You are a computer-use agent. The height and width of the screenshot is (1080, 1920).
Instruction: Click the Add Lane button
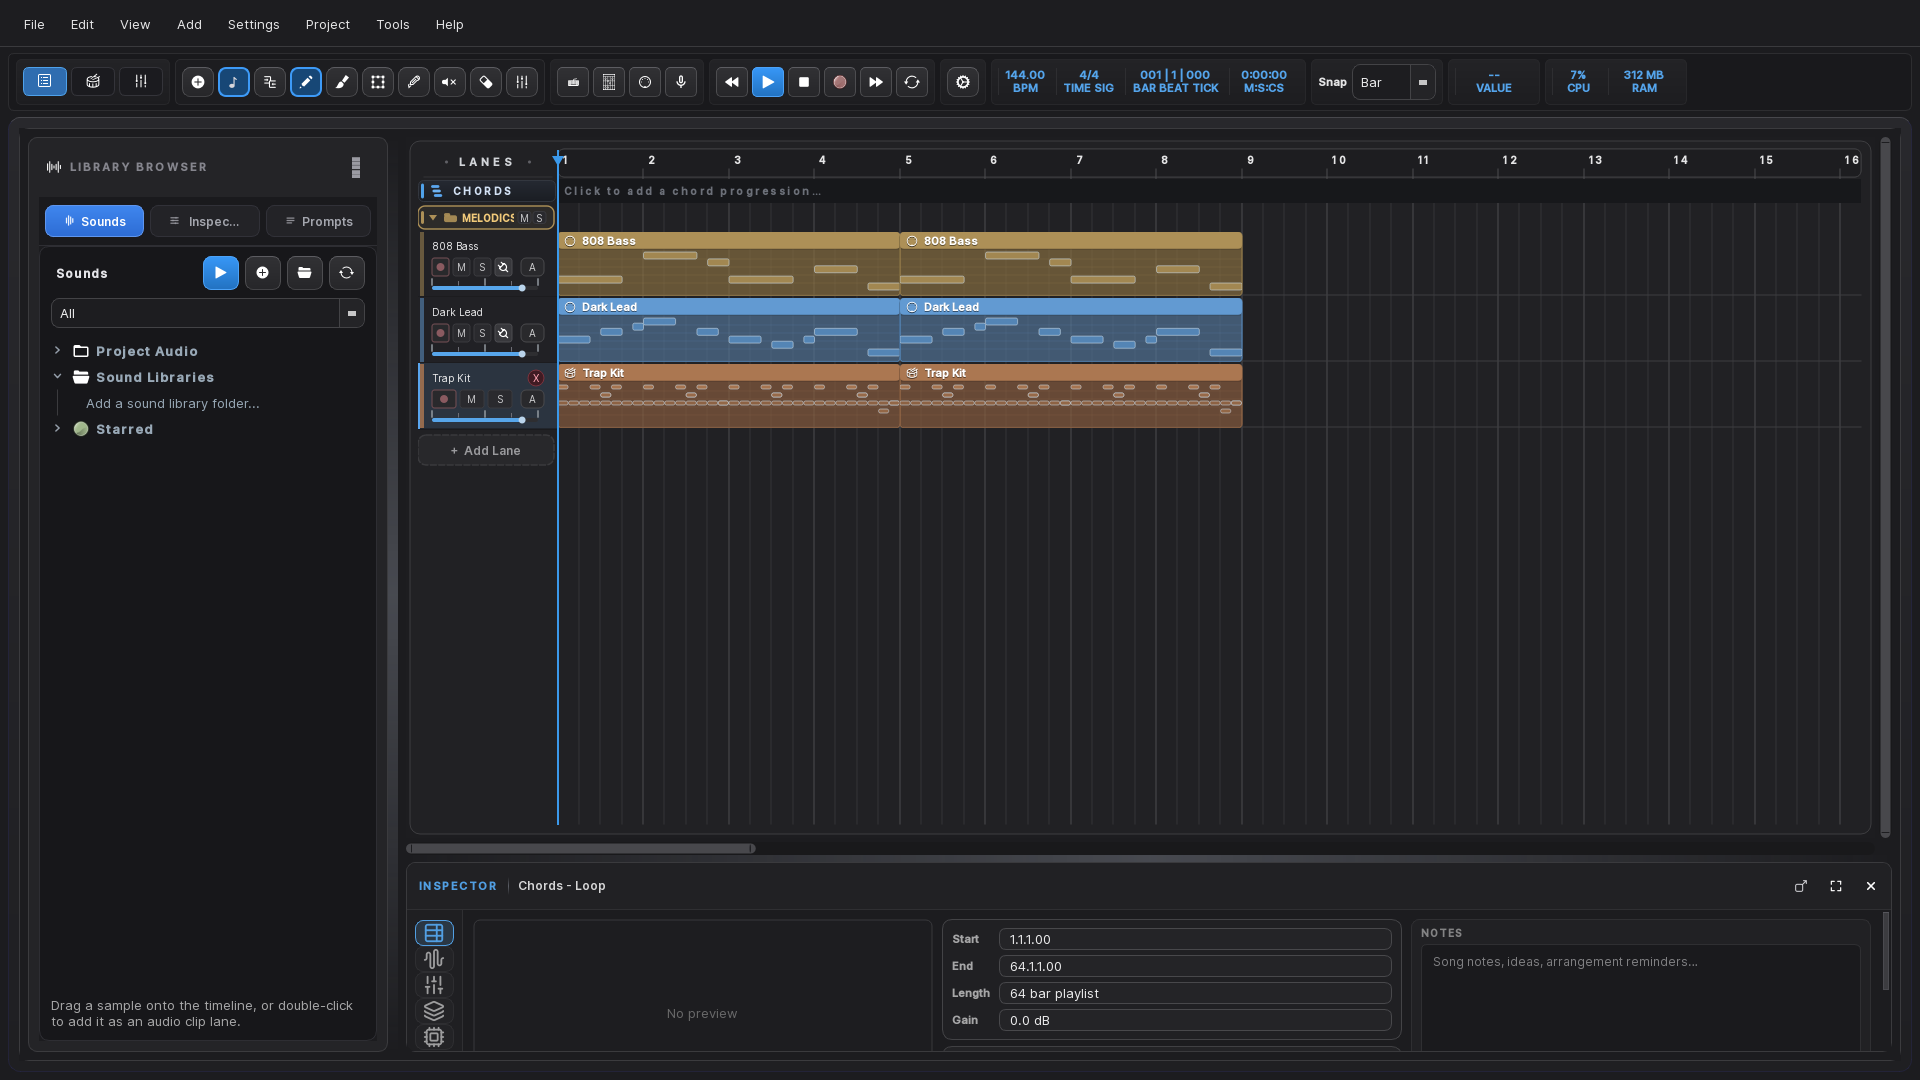486,451
